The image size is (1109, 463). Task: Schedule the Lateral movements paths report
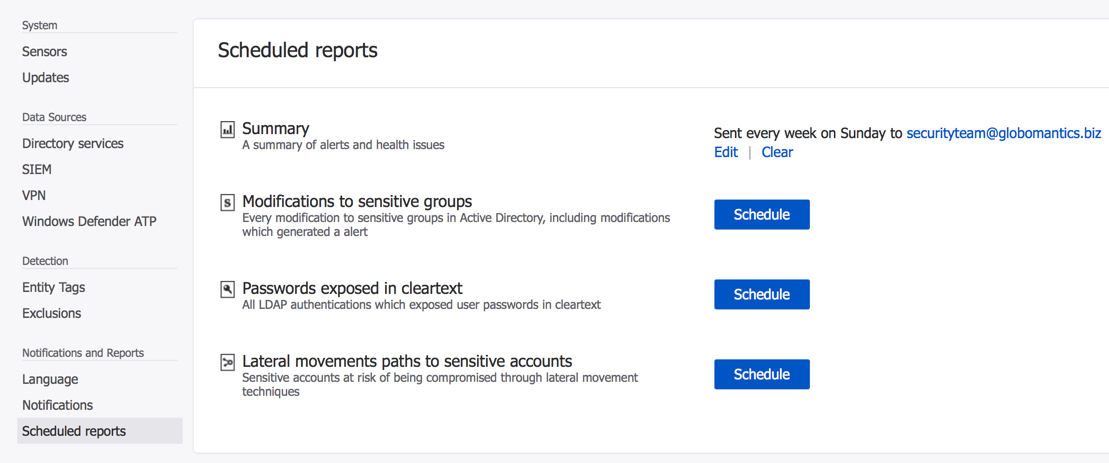(761, 374)
